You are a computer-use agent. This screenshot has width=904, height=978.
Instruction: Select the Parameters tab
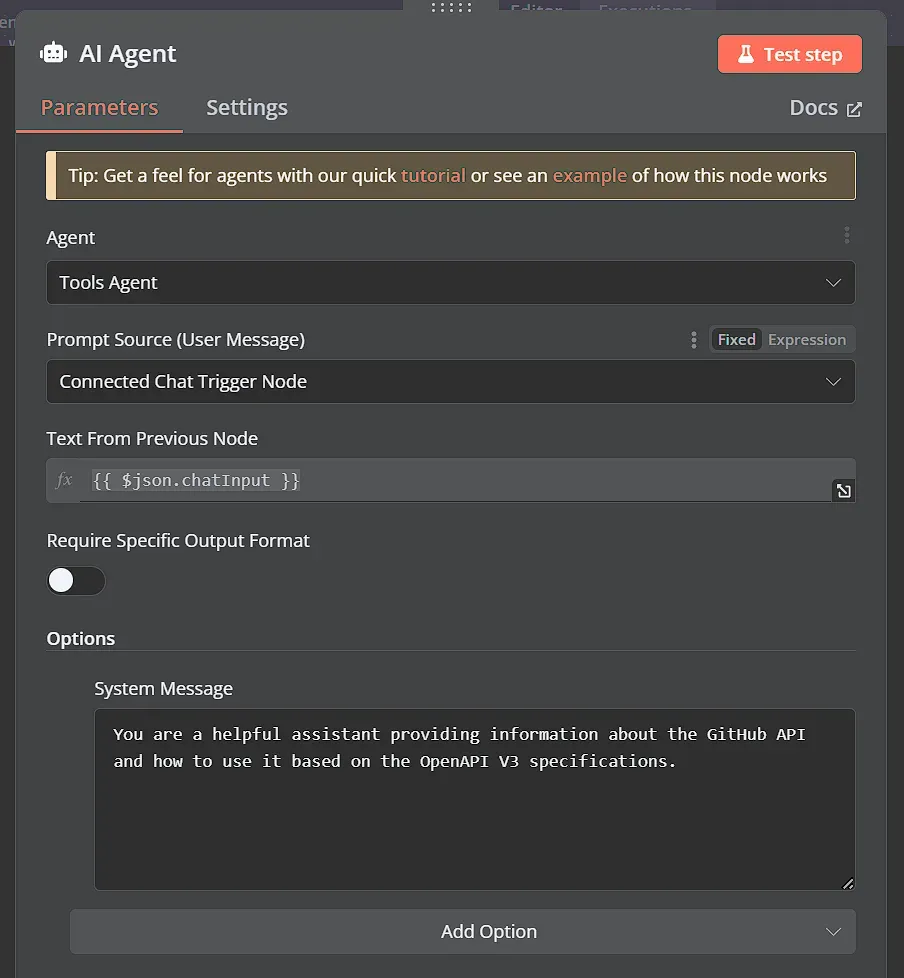(99, 107)
